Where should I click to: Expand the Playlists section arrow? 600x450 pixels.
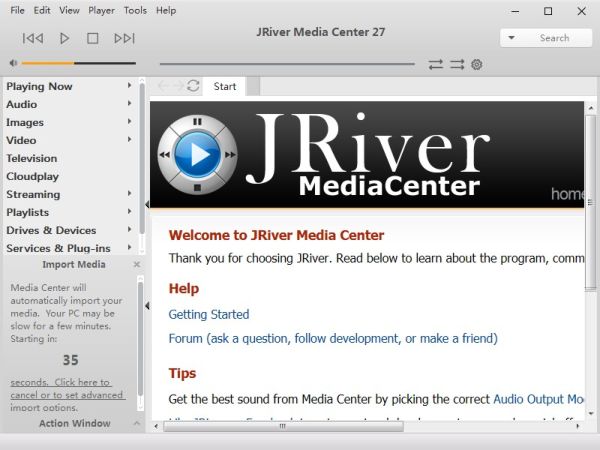tap(129, 212)
